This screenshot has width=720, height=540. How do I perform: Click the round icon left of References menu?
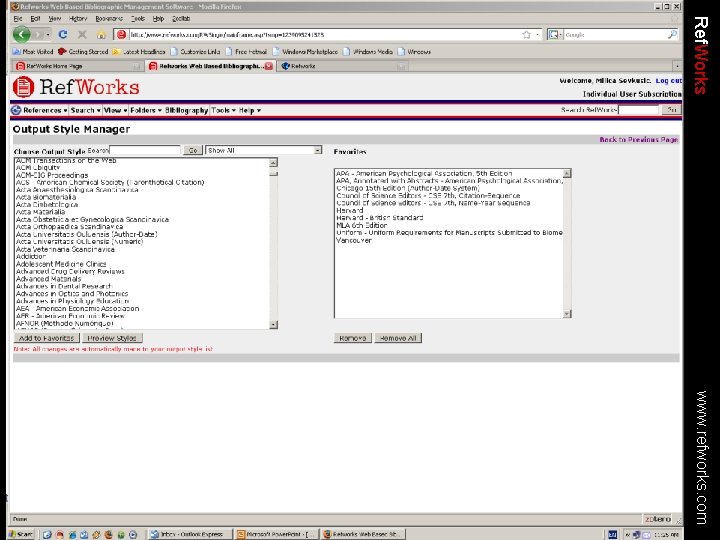(16, 110)
